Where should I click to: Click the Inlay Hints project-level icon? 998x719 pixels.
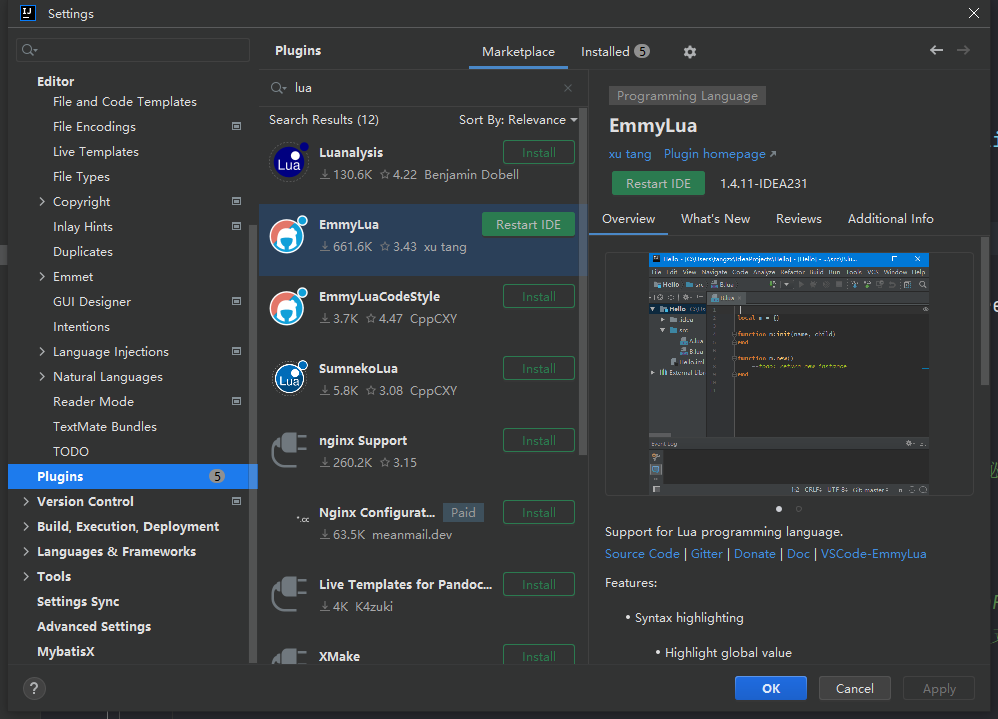coord(236,226)
